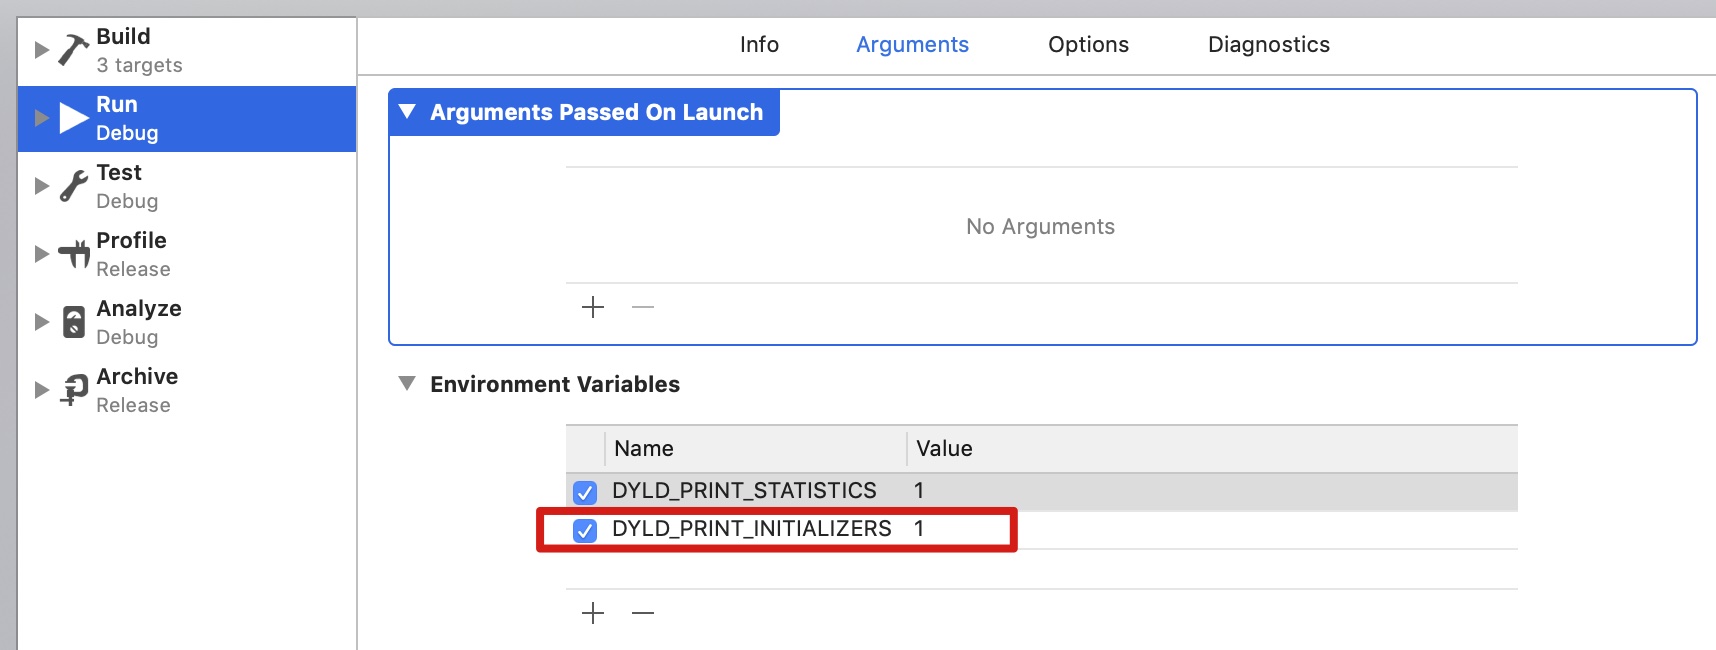Collapse the Environment Variables section
Viewport: 1716px width, 650px height.
click(x=407, y=384)
